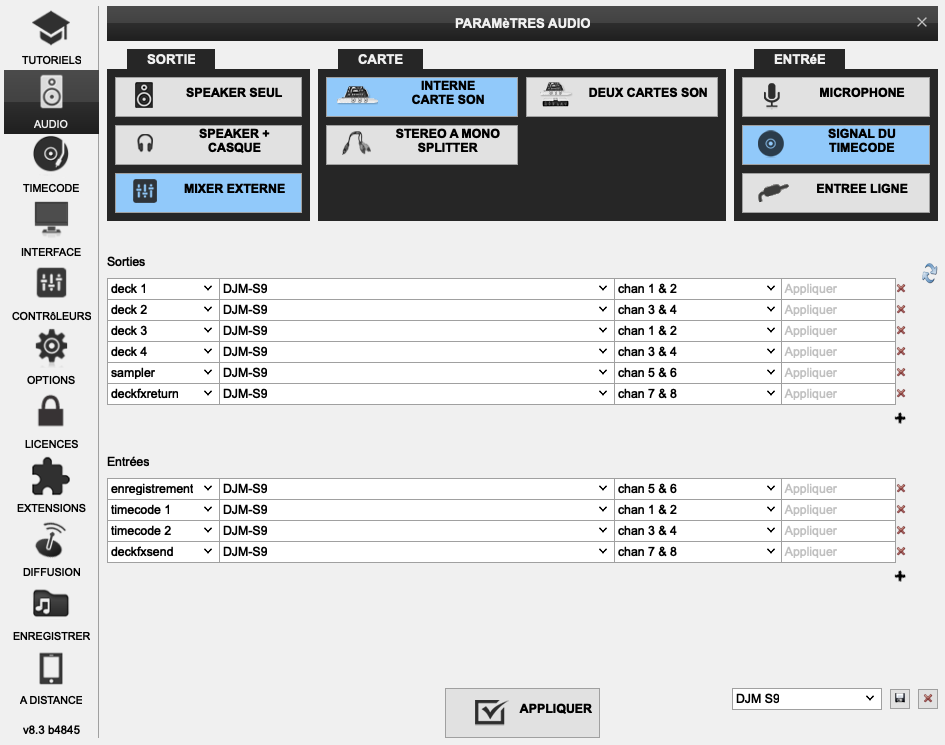Toggle Signal du Timecode input
Viewport: 945px width, 745px height.
(836, 145)
